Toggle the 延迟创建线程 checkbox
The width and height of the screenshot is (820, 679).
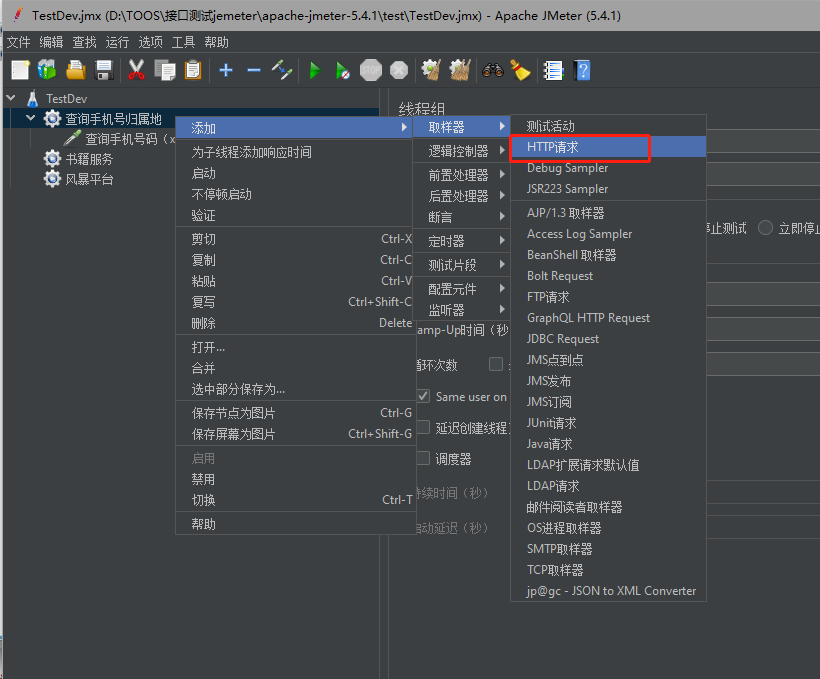click(423, 427)
